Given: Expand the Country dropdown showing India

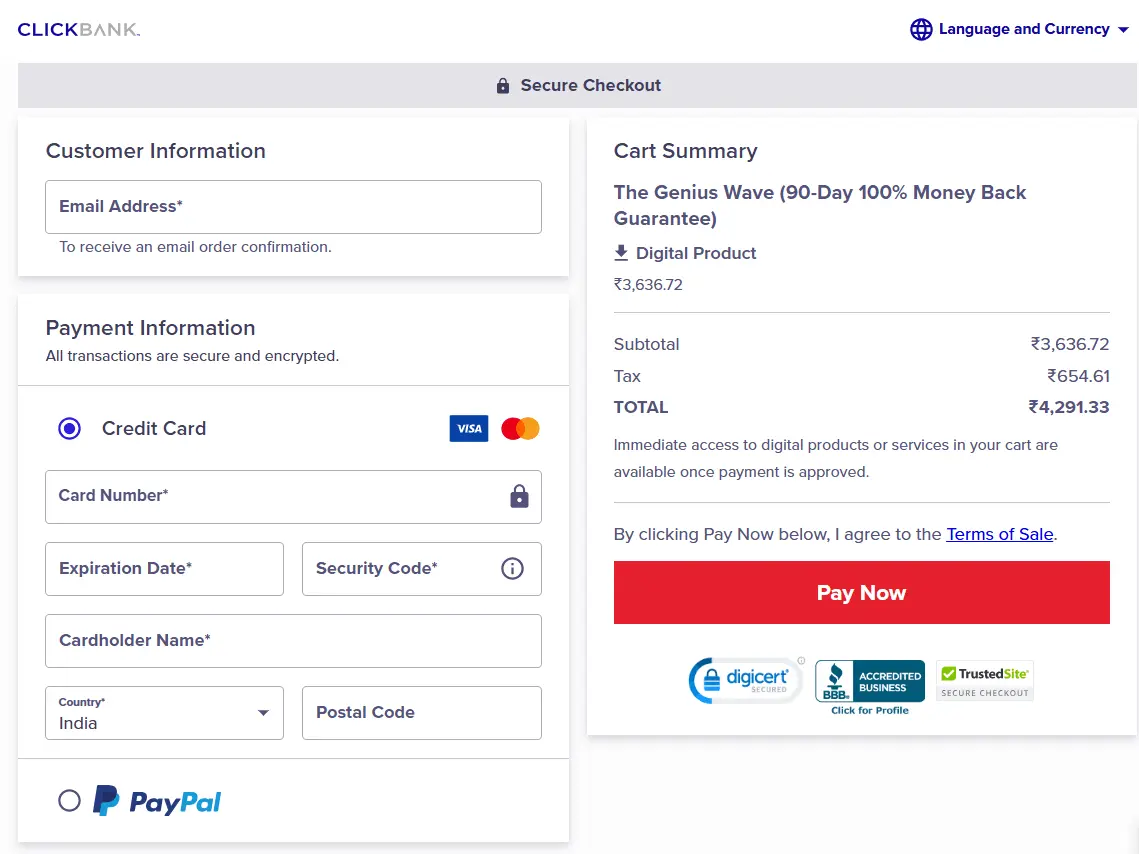Looking at the screenshot, I should [164, 713].
